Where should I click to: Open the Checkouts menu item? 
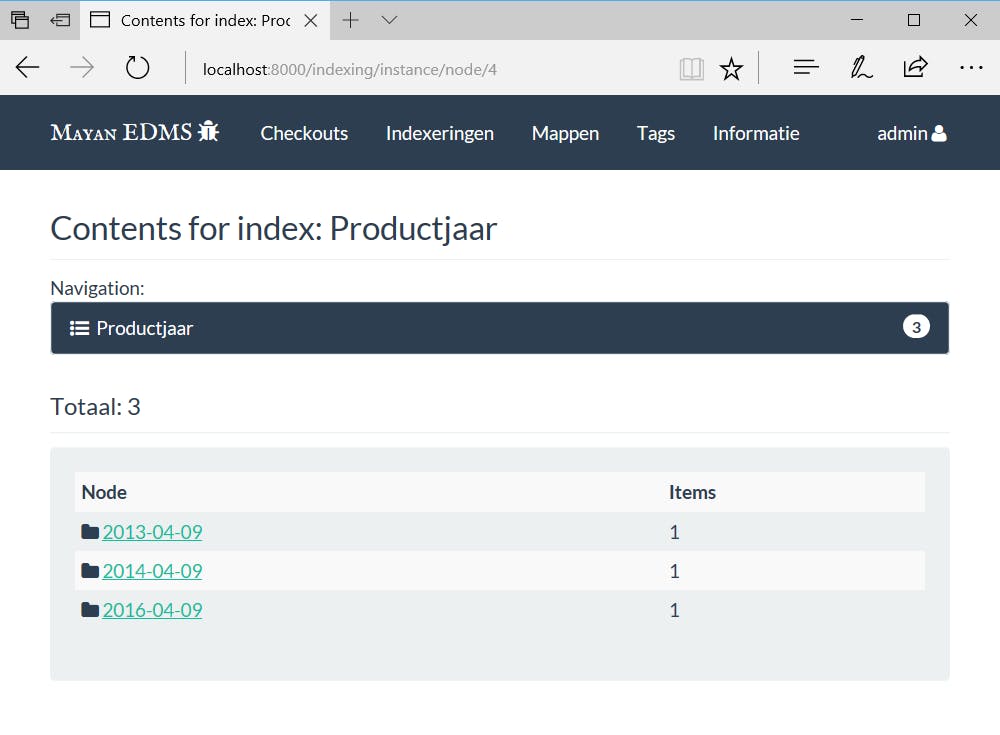304,133
